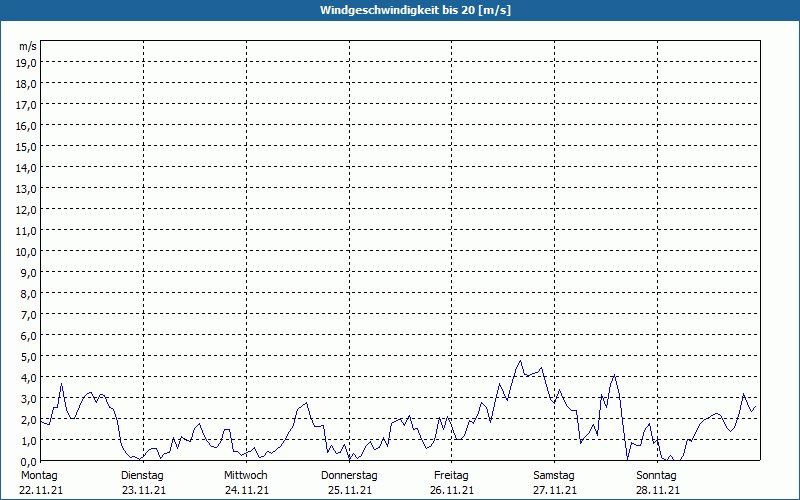
Task: Select the Mittwoch day label
Action: (245, 475)
